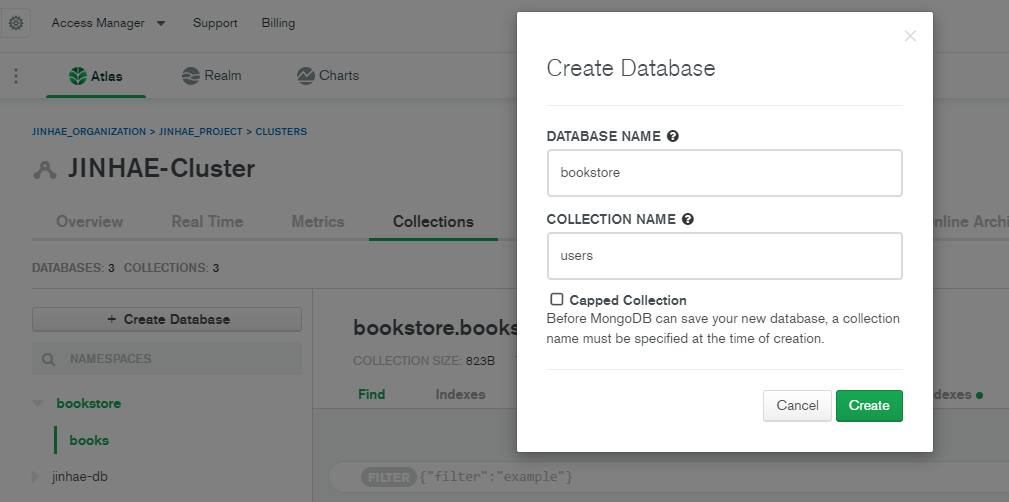Select the bookstore database
Screen dimensions: 1009x502
(89, 404)
